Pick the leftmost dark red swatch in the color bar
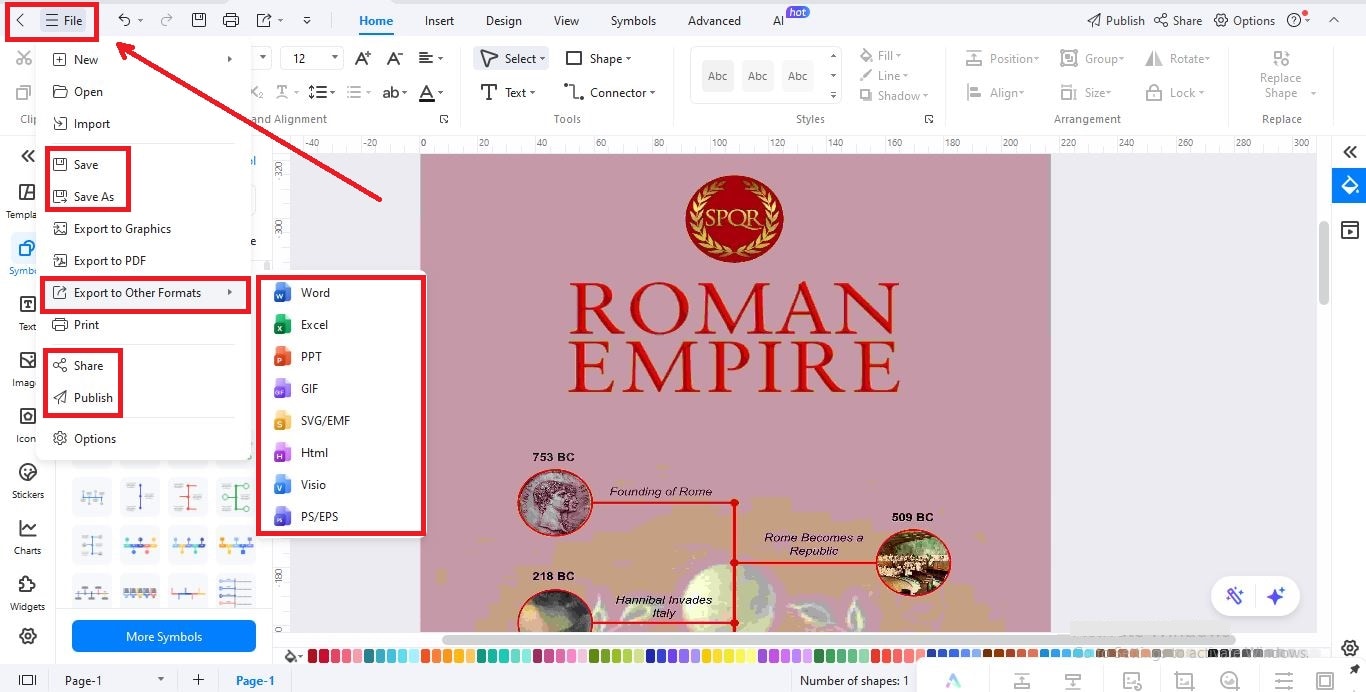The image size is (1366, 692). point(313,657)
